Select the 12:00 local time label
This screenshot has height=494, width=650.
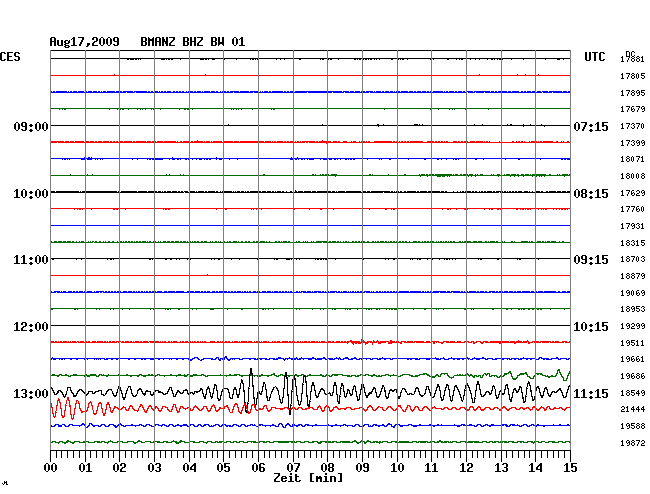(31, 327)
